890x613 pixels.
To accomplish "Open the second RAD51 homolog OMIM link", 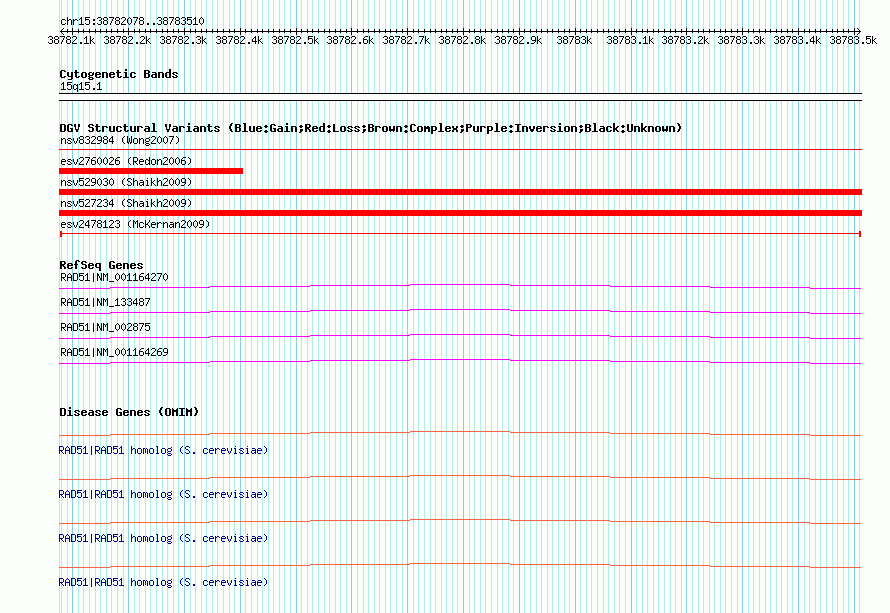I will [x=163, y=494].
